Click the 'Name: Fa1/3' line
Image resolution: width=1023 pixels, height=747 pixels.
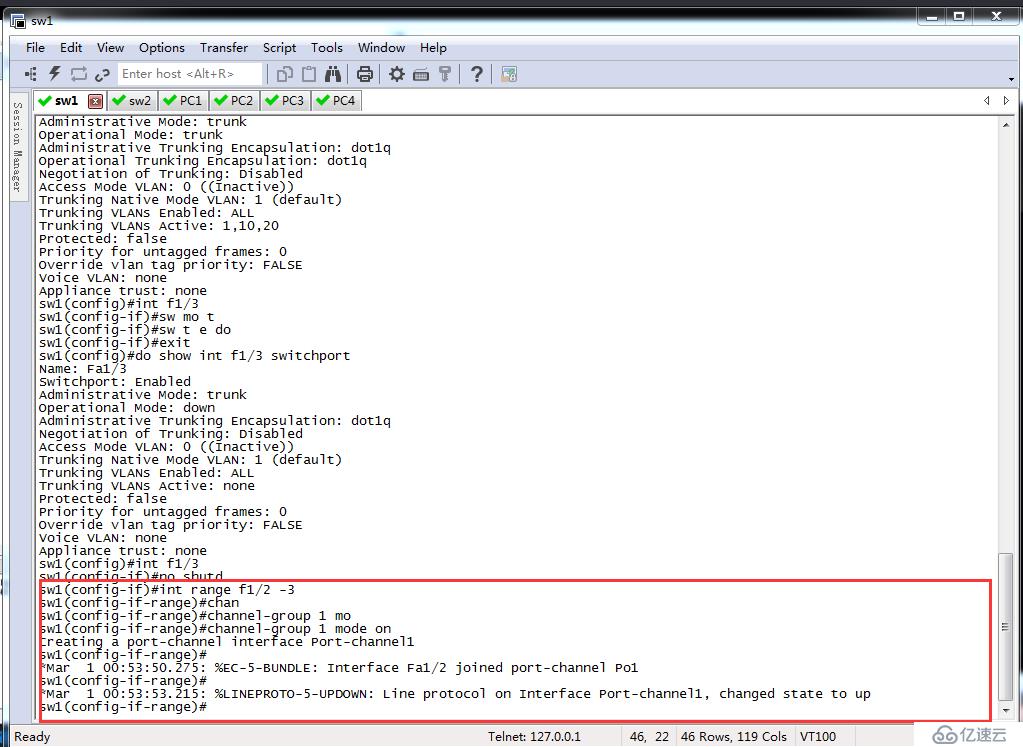pyautogui.click(x=83, y=369)
